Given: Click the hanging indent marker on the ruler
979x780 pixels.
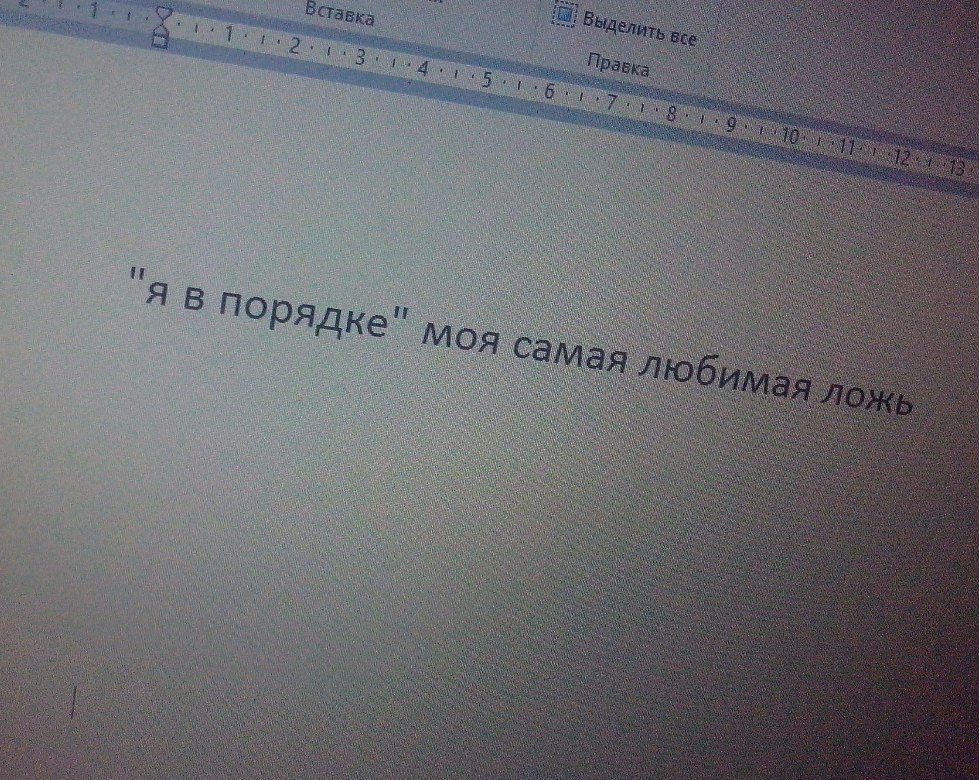Looking at the screenshot, I should pyautogui.click(x=162, y=29).
